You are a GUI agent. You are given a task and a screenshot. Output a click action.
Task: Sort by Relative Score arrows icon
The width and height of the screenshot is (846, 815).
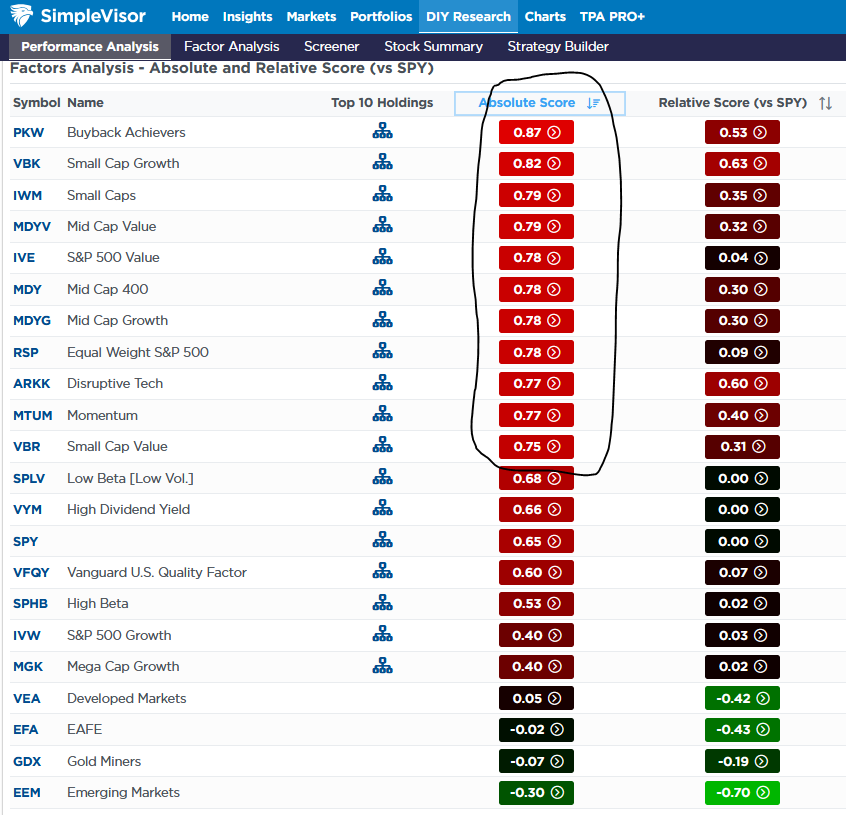click(825, 103)
